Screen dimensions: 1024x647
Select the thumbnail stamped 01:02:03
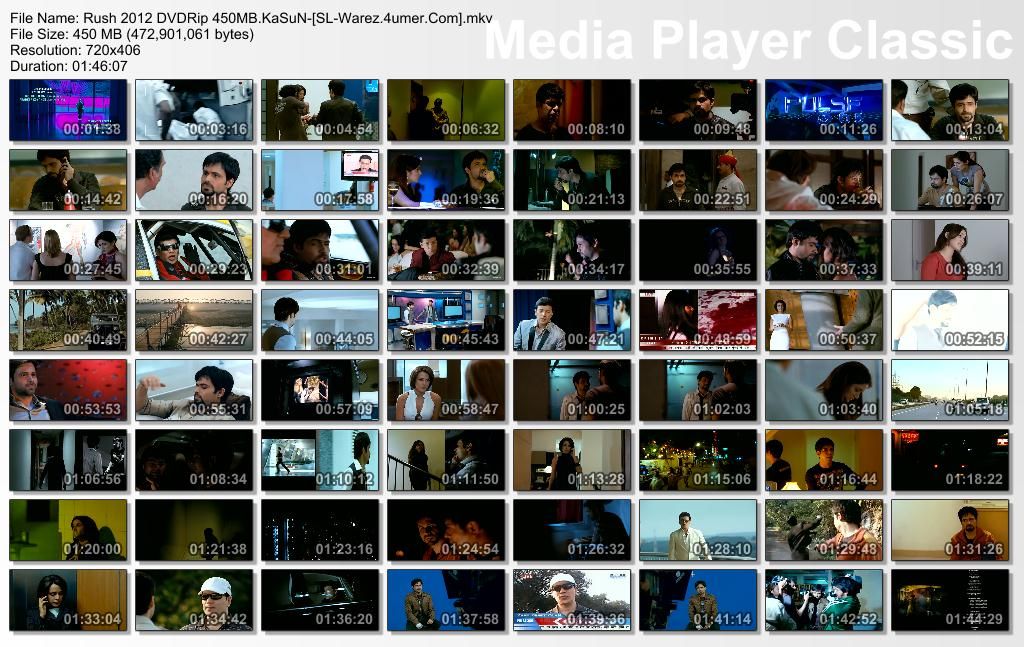point(698,390)
